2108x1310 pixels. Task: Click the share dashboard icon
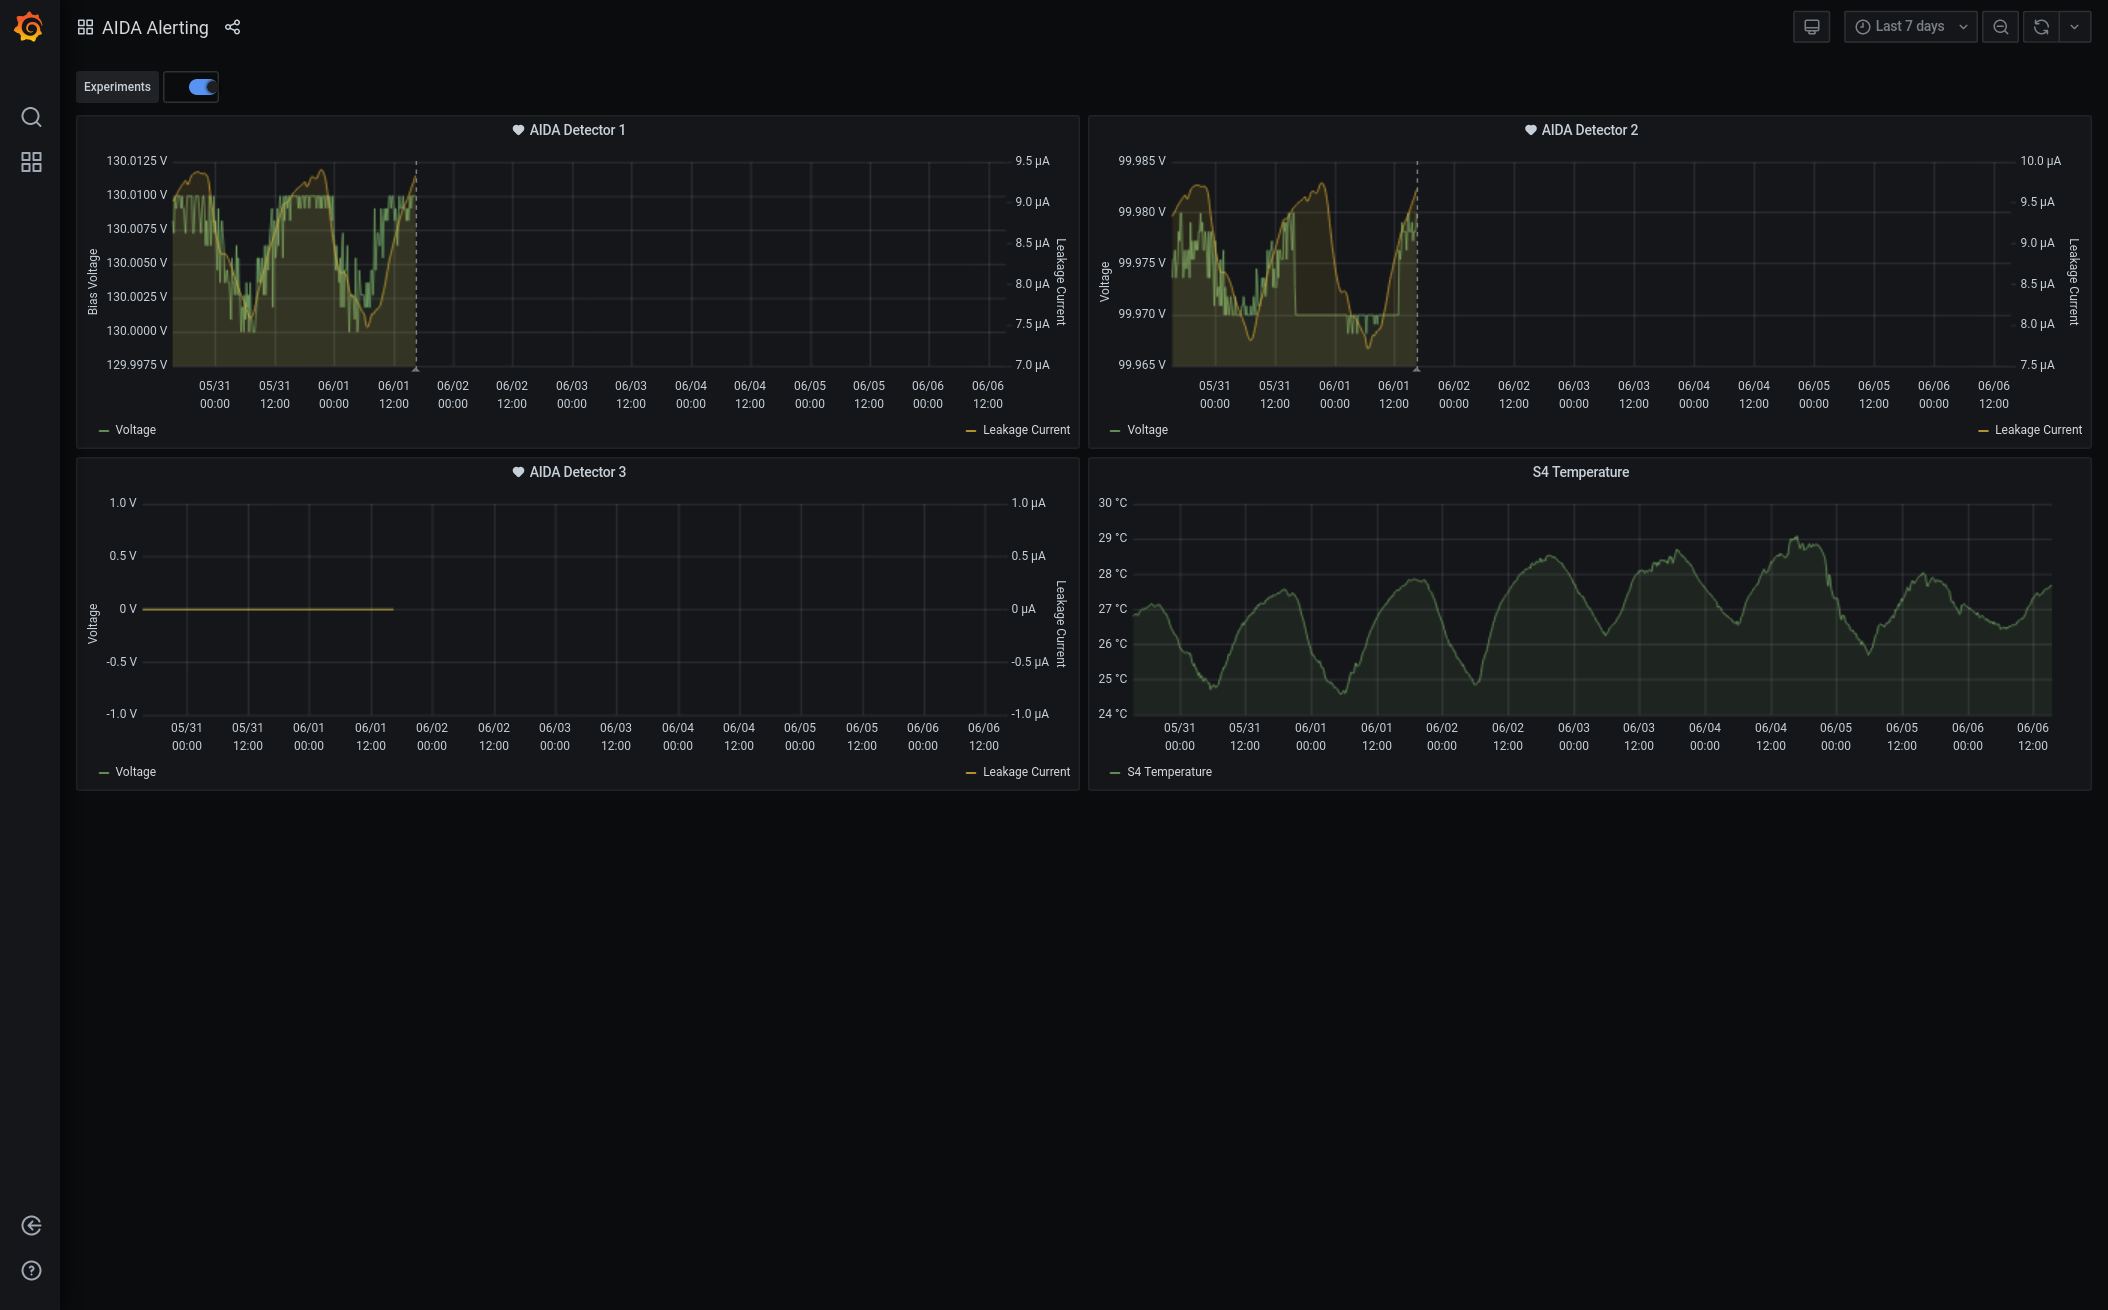pyautogui.click(x=233, y=27)
